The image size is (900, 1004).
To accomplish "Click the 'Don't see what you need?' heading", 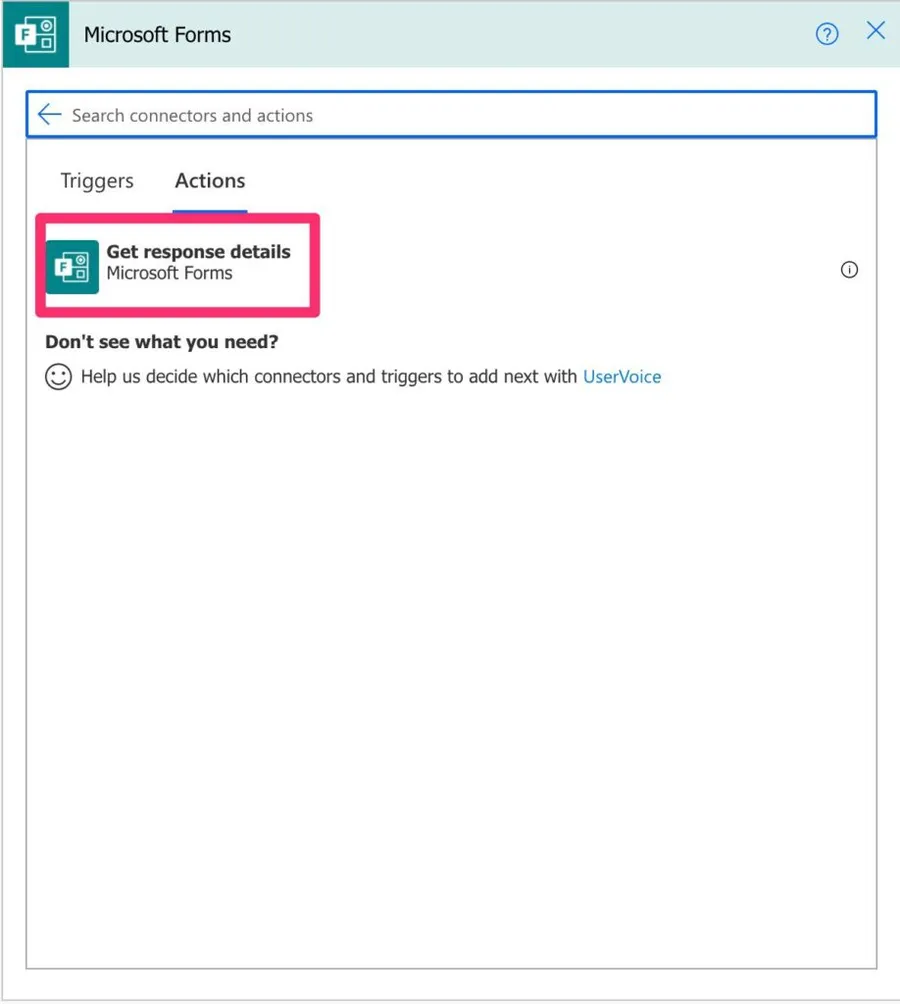I will coord(161,342).
